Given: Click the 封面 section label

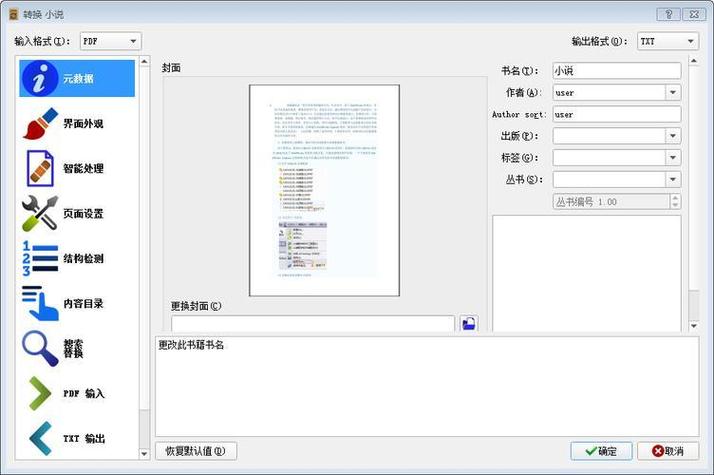Looking at the screenshot, I should click(x=171, y=68).
